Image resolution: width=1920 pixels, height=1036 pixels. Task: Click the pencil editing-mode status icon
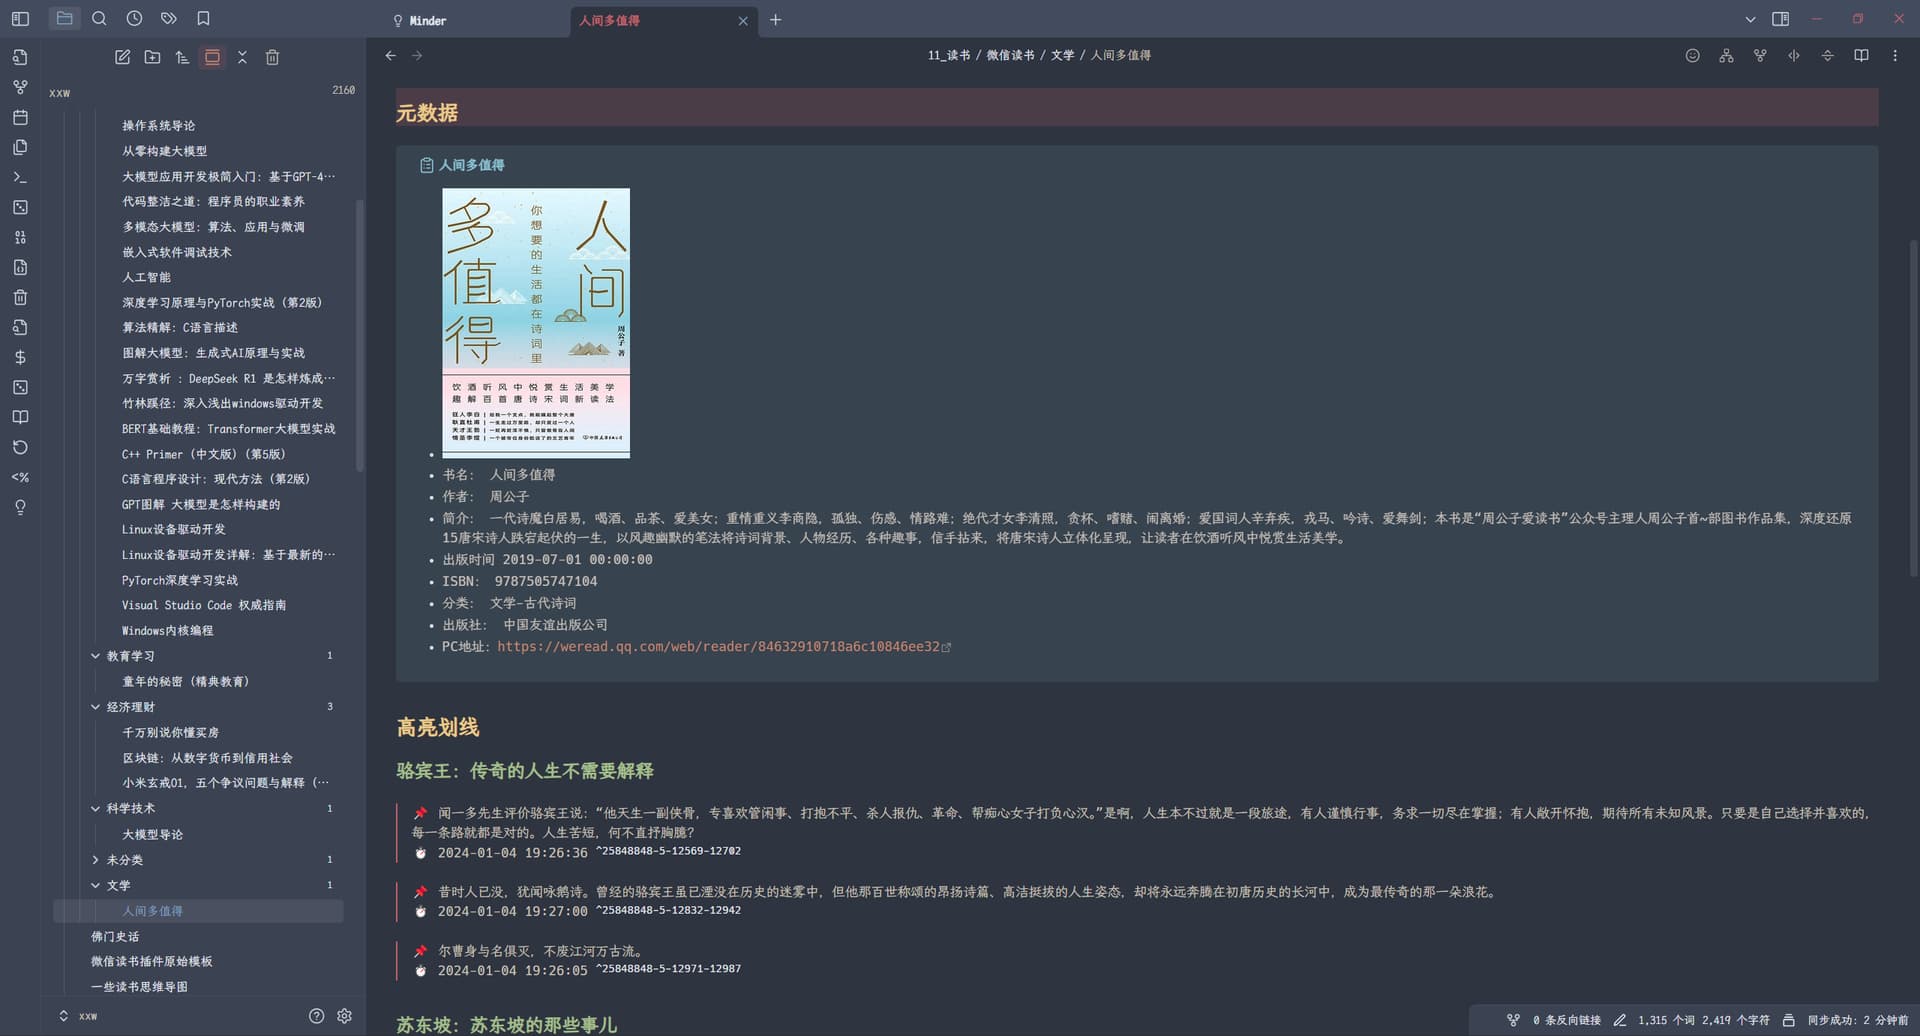[1620, 1020]
